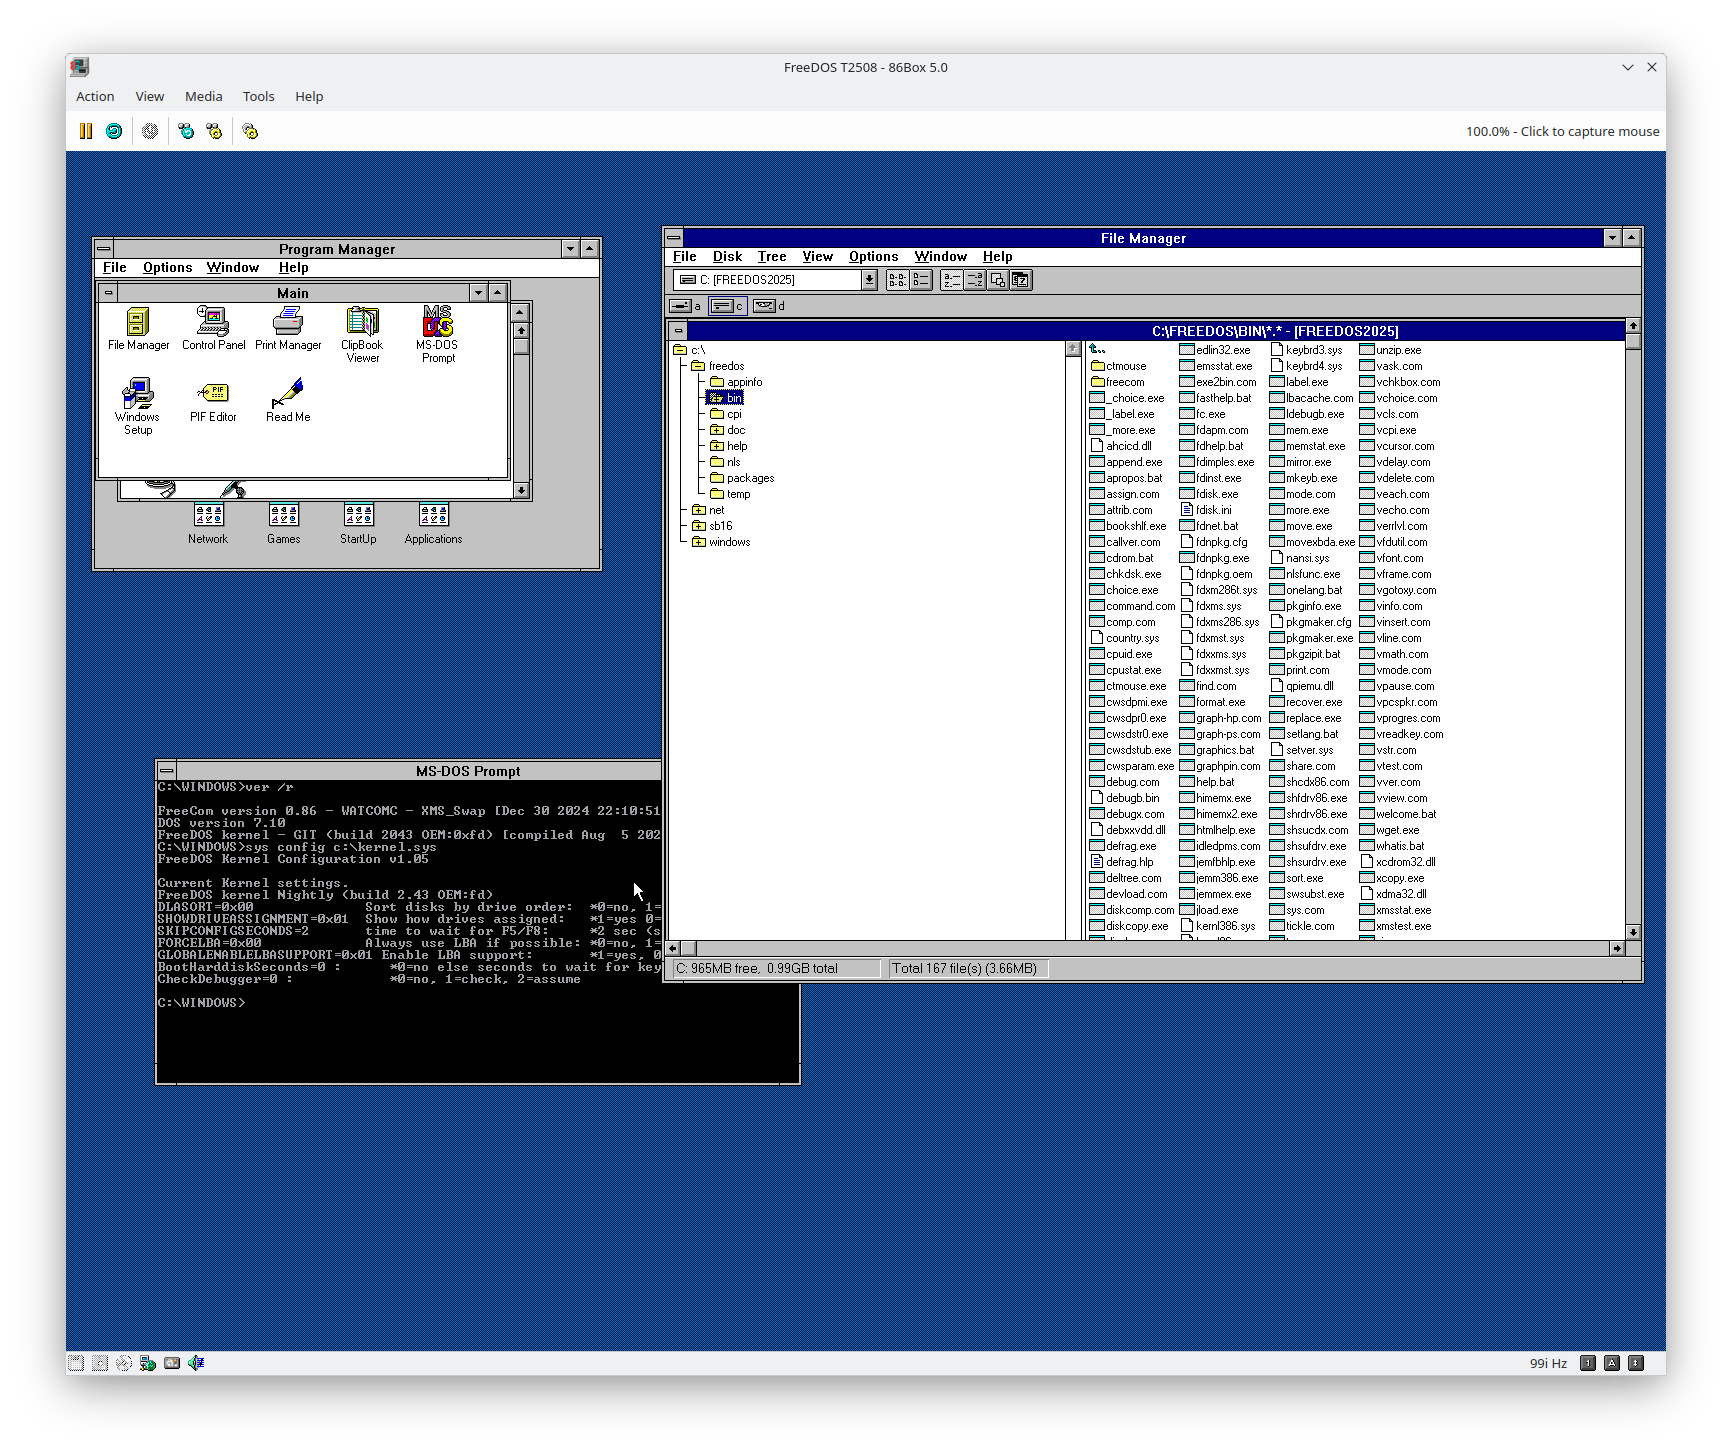Click the cyan hard reset toolbar icon

click(x=114, y=131)
